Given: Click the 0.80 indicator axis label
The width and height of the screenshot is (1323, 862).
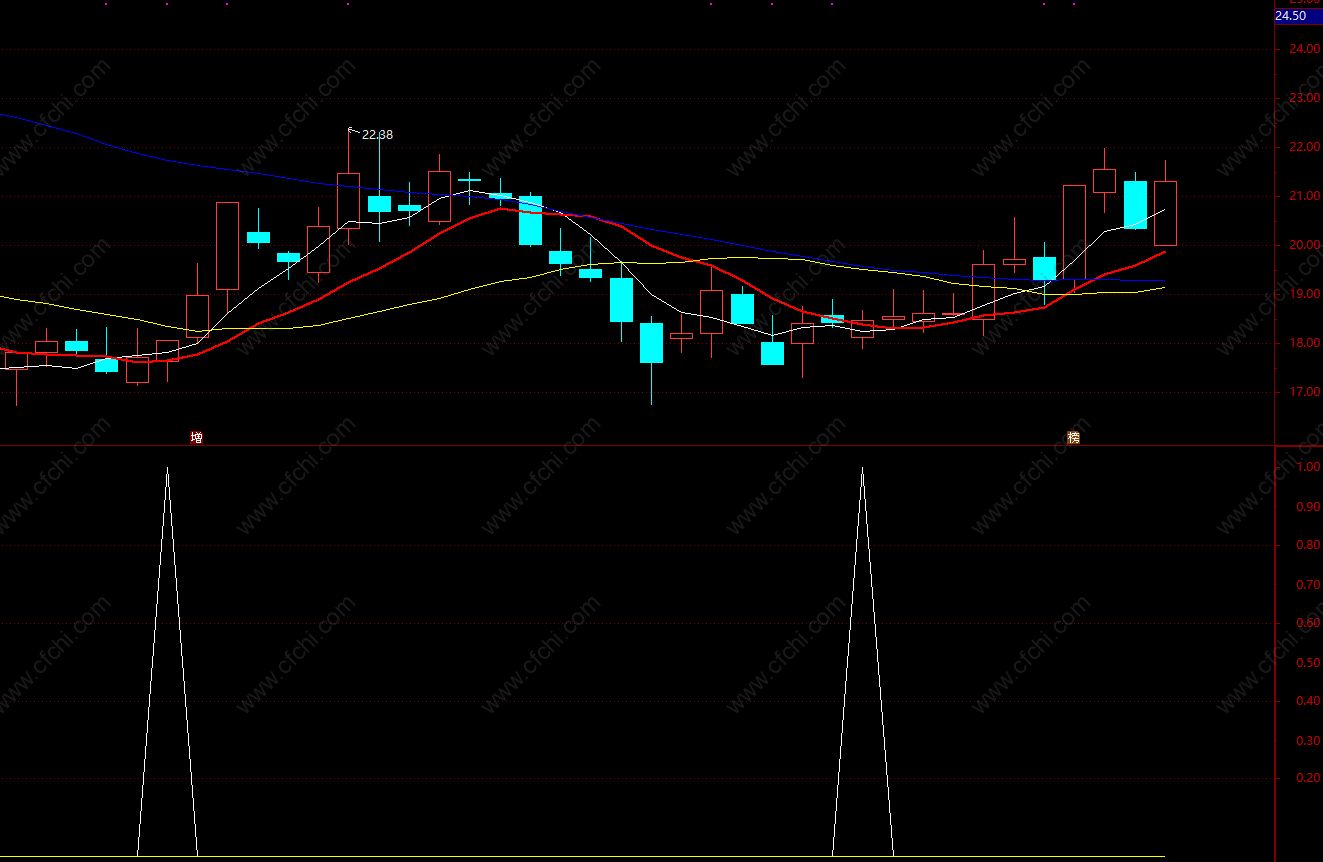Looking at the screenshot, I should tap(1307, 546).
